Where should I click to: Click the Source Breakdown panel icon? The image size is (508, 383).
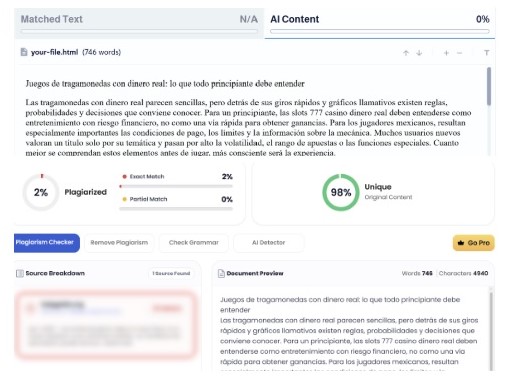point(20,273)
